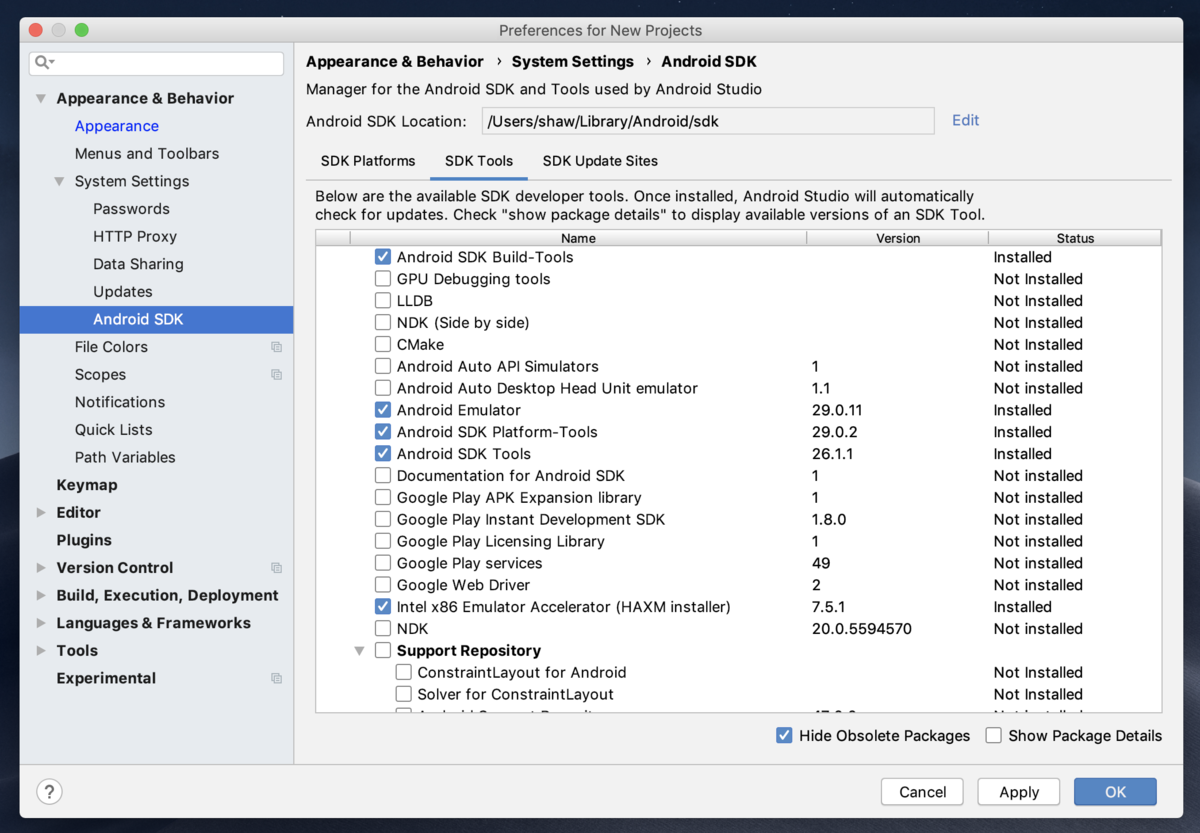Click the small icon beside Scopes
Image resolution: width=1200 pixels, height=833 pixels.
pyautogui.click(x=276, y=374)
